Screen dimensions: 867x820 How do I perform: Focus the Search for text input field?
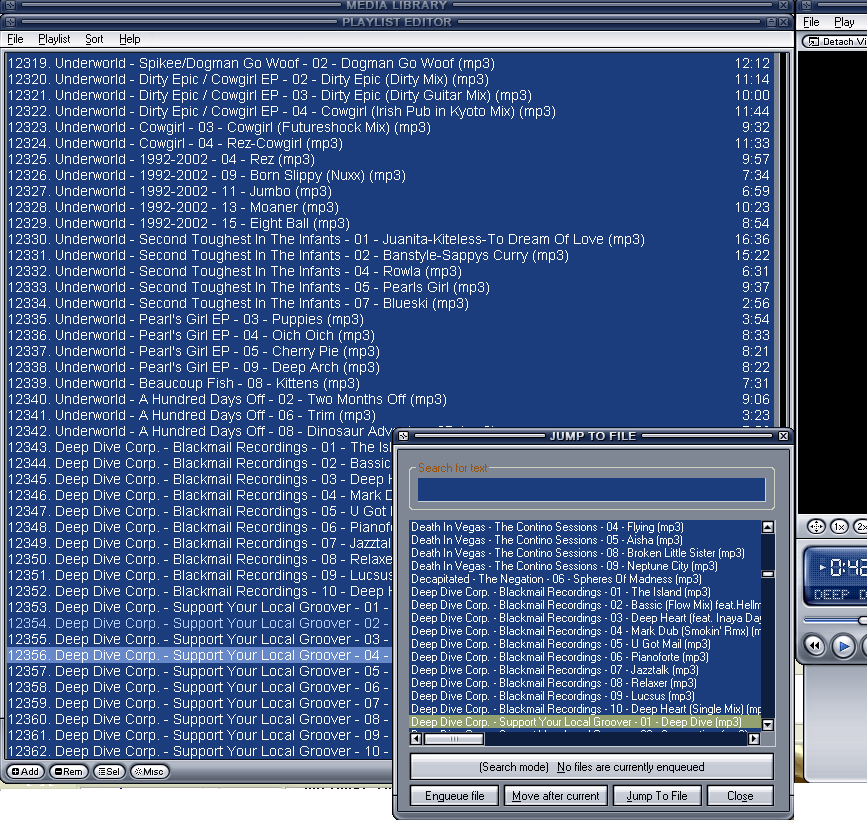pos(592,490)
